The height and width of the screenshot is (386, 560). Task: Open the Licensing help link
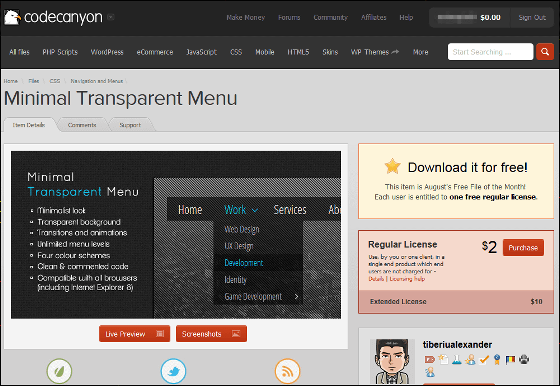pos(407,279)
